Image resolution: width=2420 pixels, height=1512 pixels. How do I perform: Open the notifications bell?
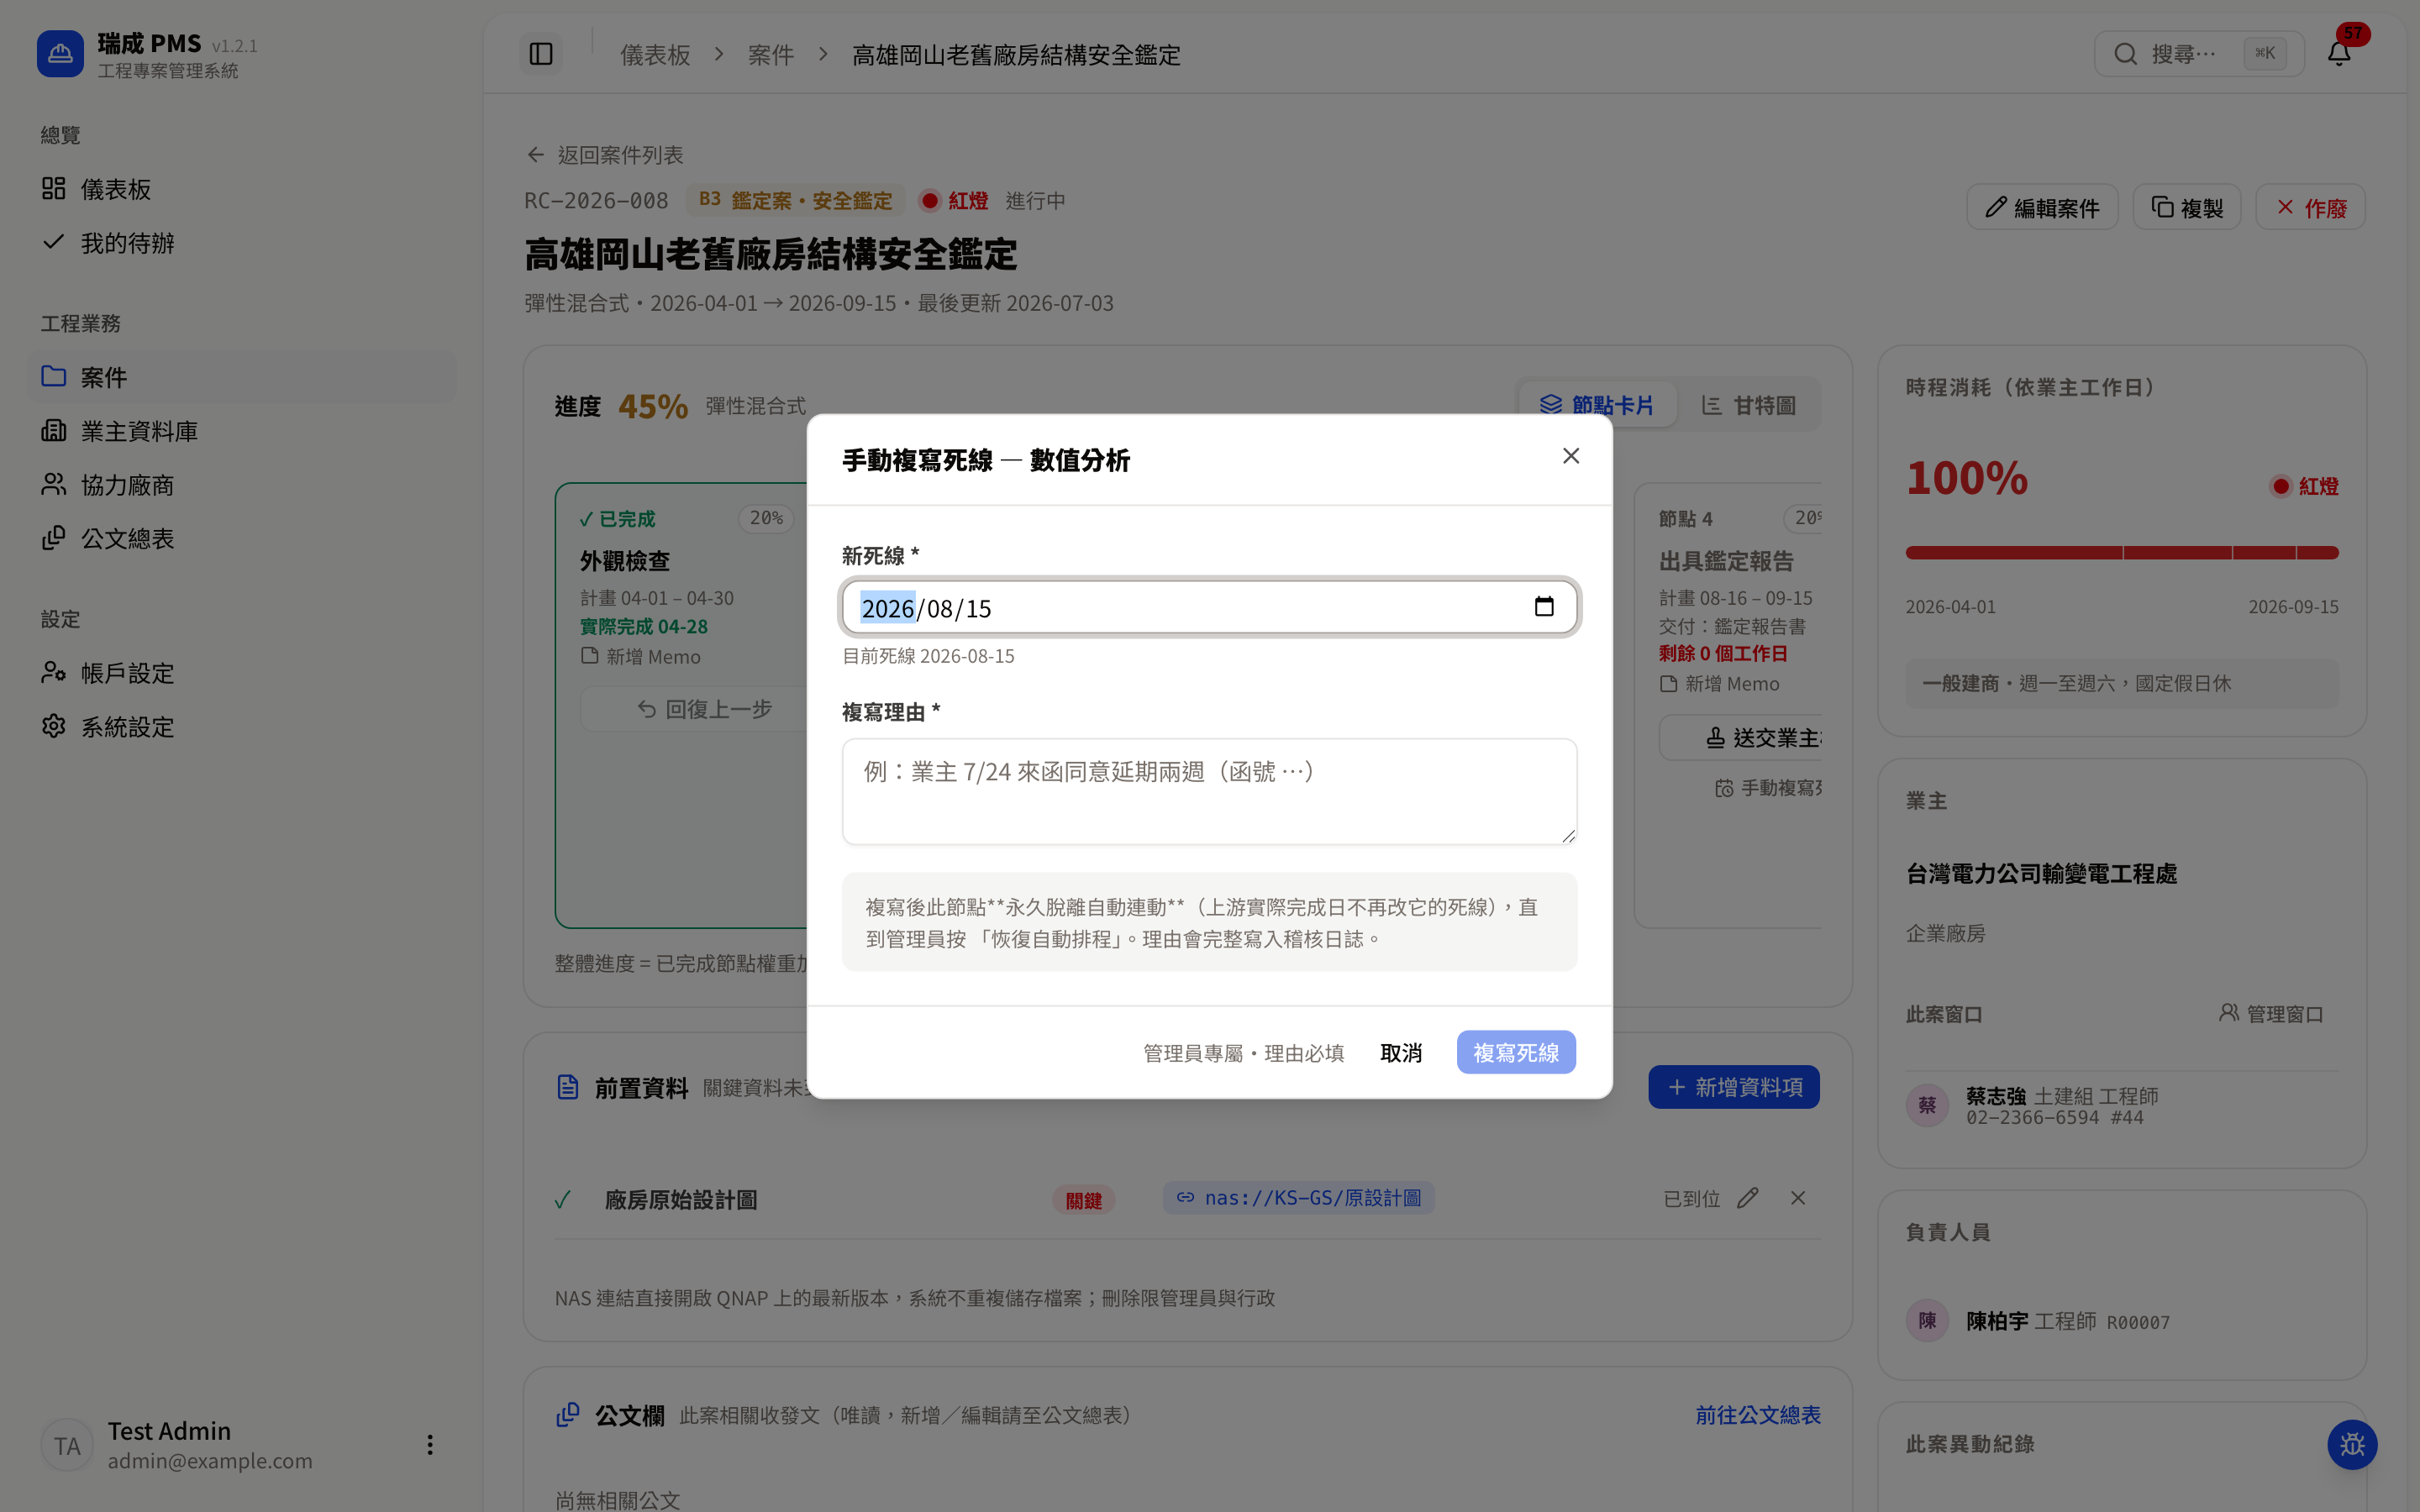pyautogui.click(x=2338, y=54)
